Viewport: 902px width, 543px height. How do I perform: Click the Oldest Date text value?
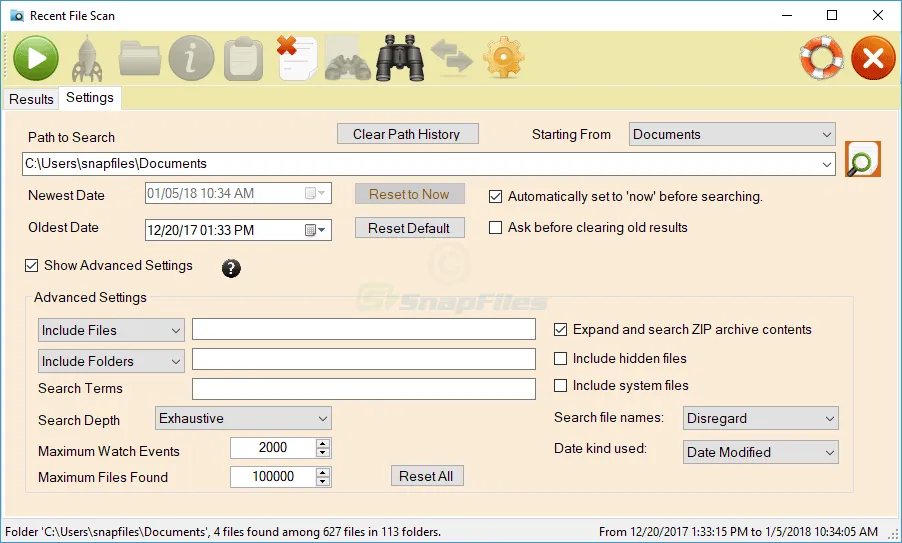200,230
